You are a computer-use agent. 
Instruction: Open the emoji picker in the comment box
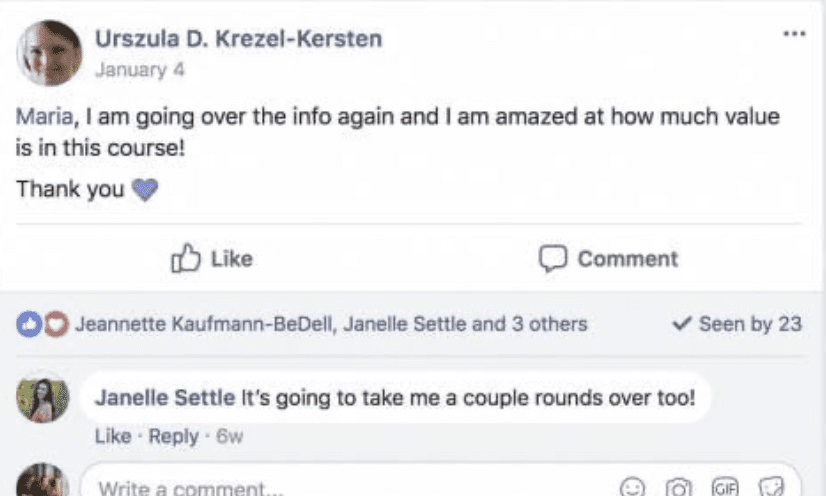632,488
